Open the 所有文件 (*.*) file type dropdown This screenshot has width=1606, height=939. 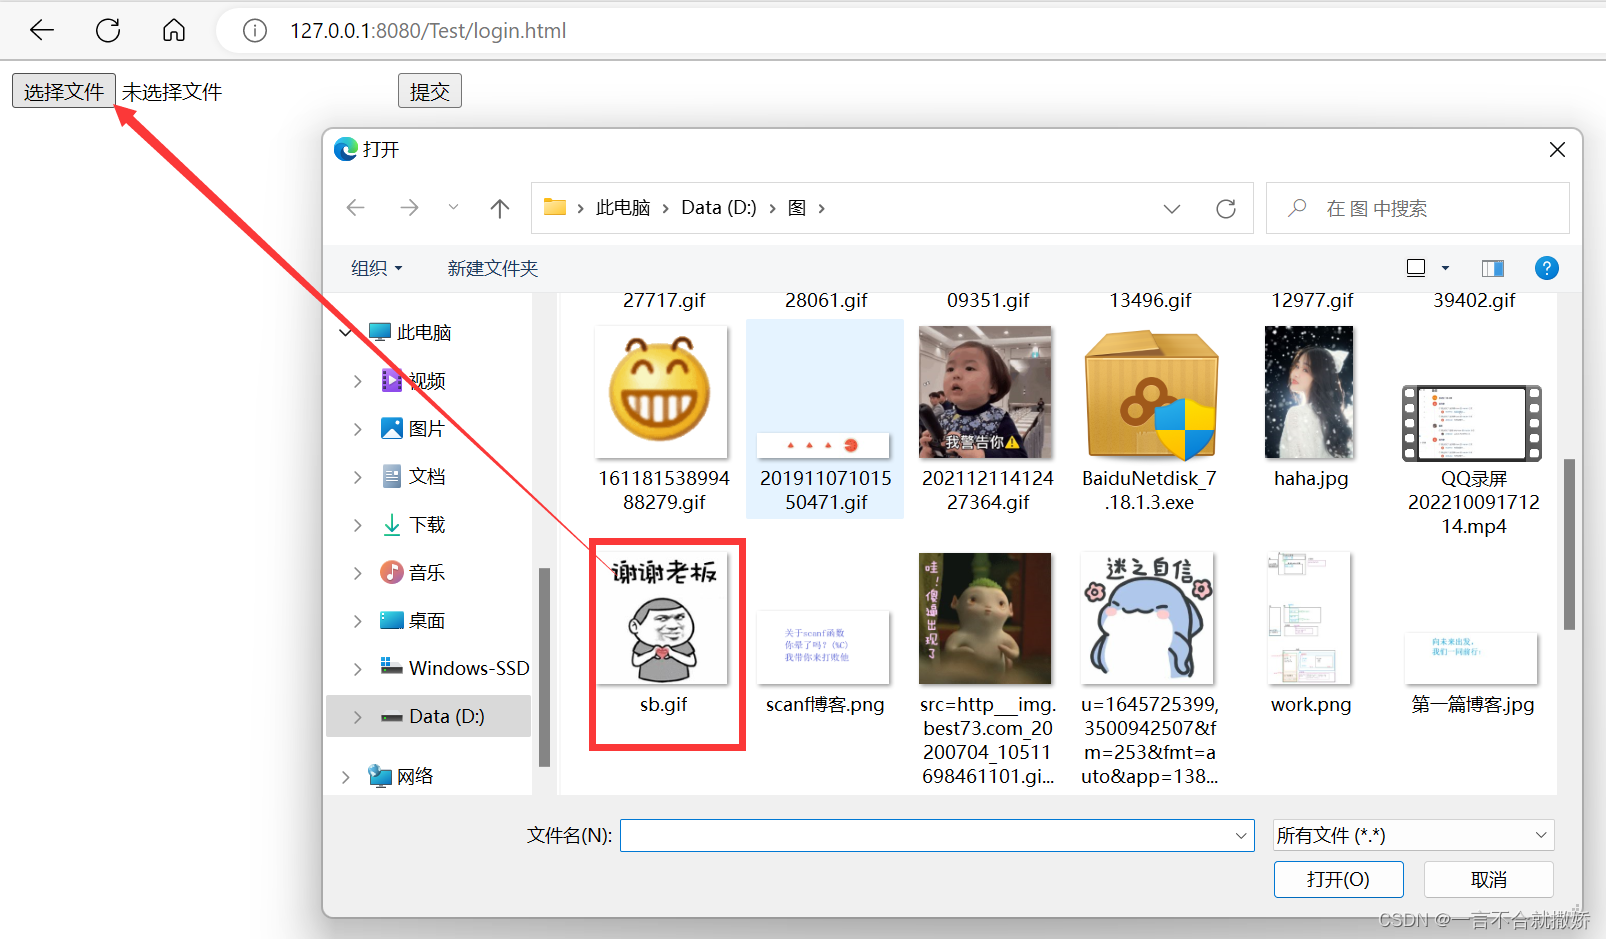pos(1412,835)
